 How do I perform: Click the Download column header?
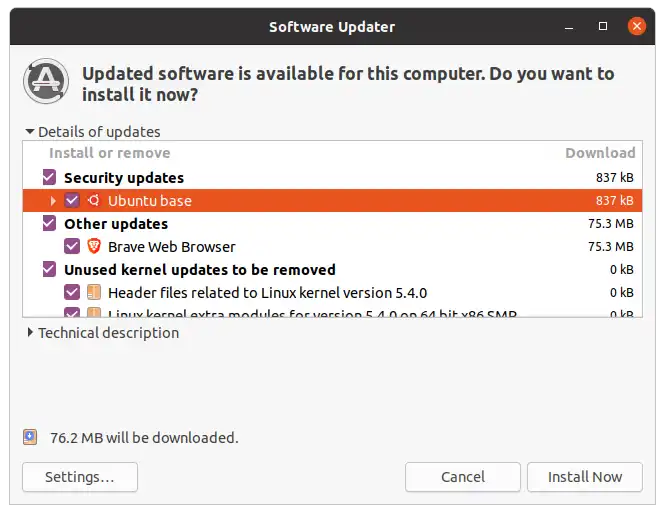coord(600,153)
